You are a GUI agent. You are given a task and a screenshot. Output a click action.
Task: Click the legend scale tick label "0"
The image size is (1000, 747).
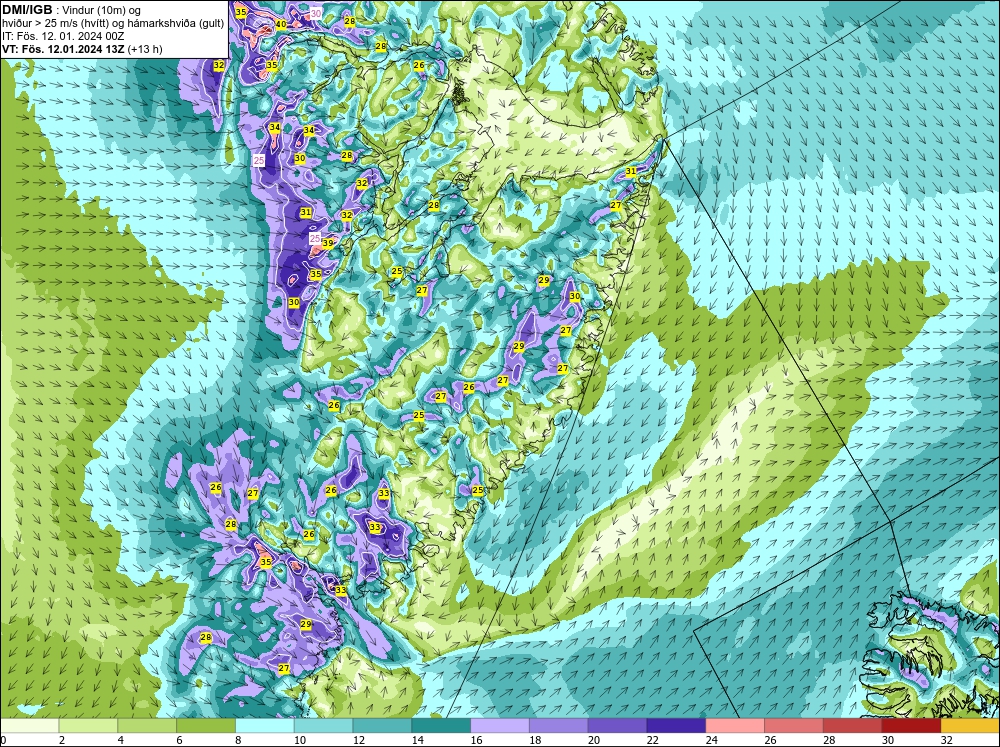coord(3,740)
